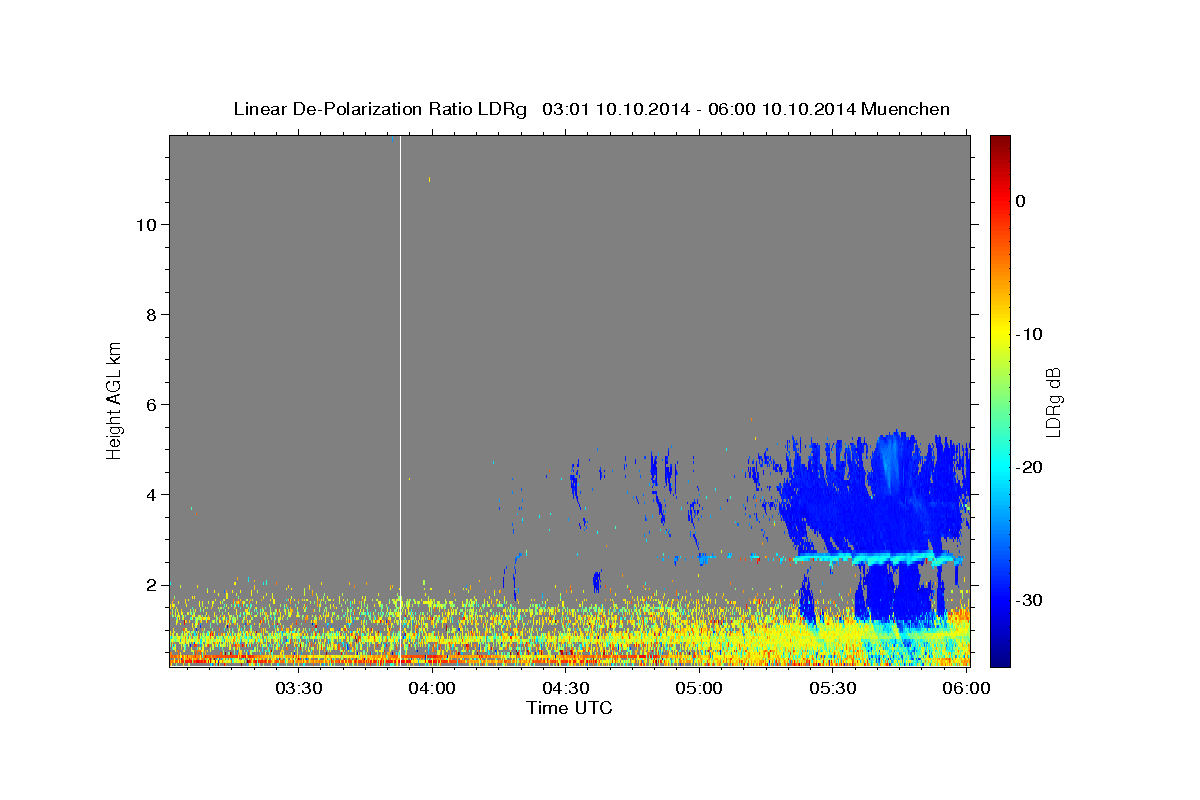Click the height tick label 8
This screenshot has height=800, width=1200.
pos(151,314)
